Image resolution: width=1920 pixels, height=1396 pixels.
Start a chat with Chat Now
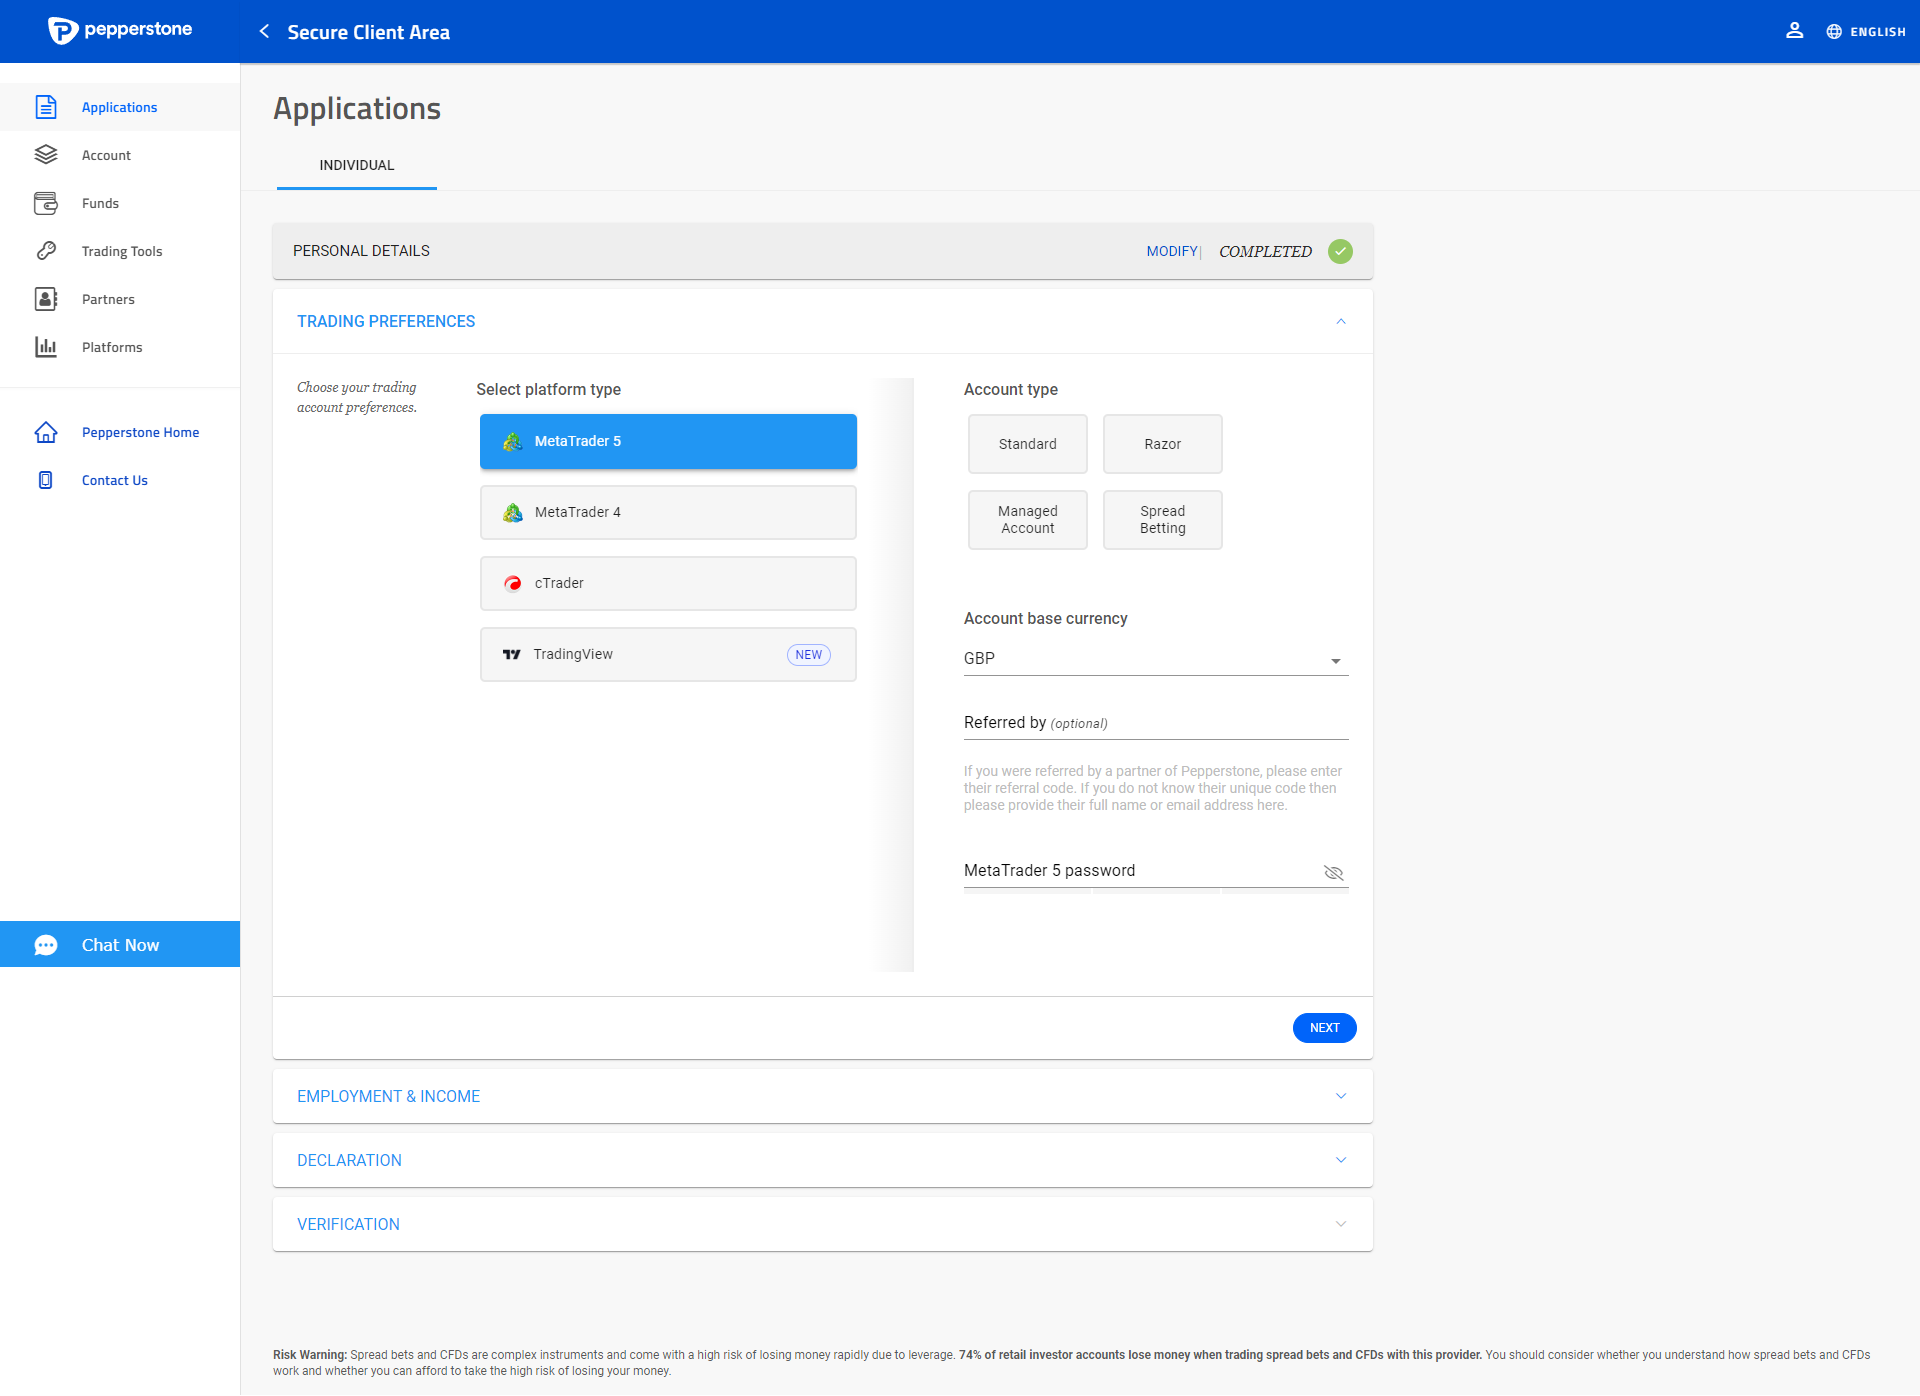[120, 944]
